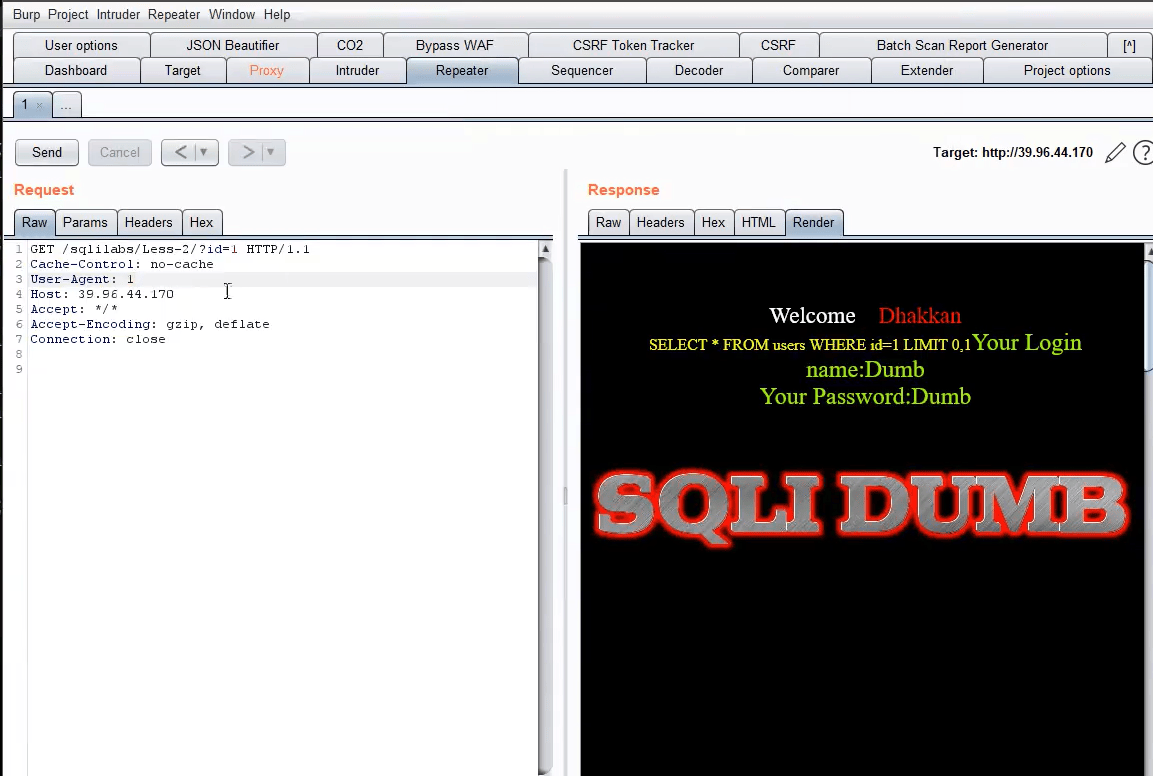Show response HTML view
This screenshot has height=776, width=1153.
[758, 222]
